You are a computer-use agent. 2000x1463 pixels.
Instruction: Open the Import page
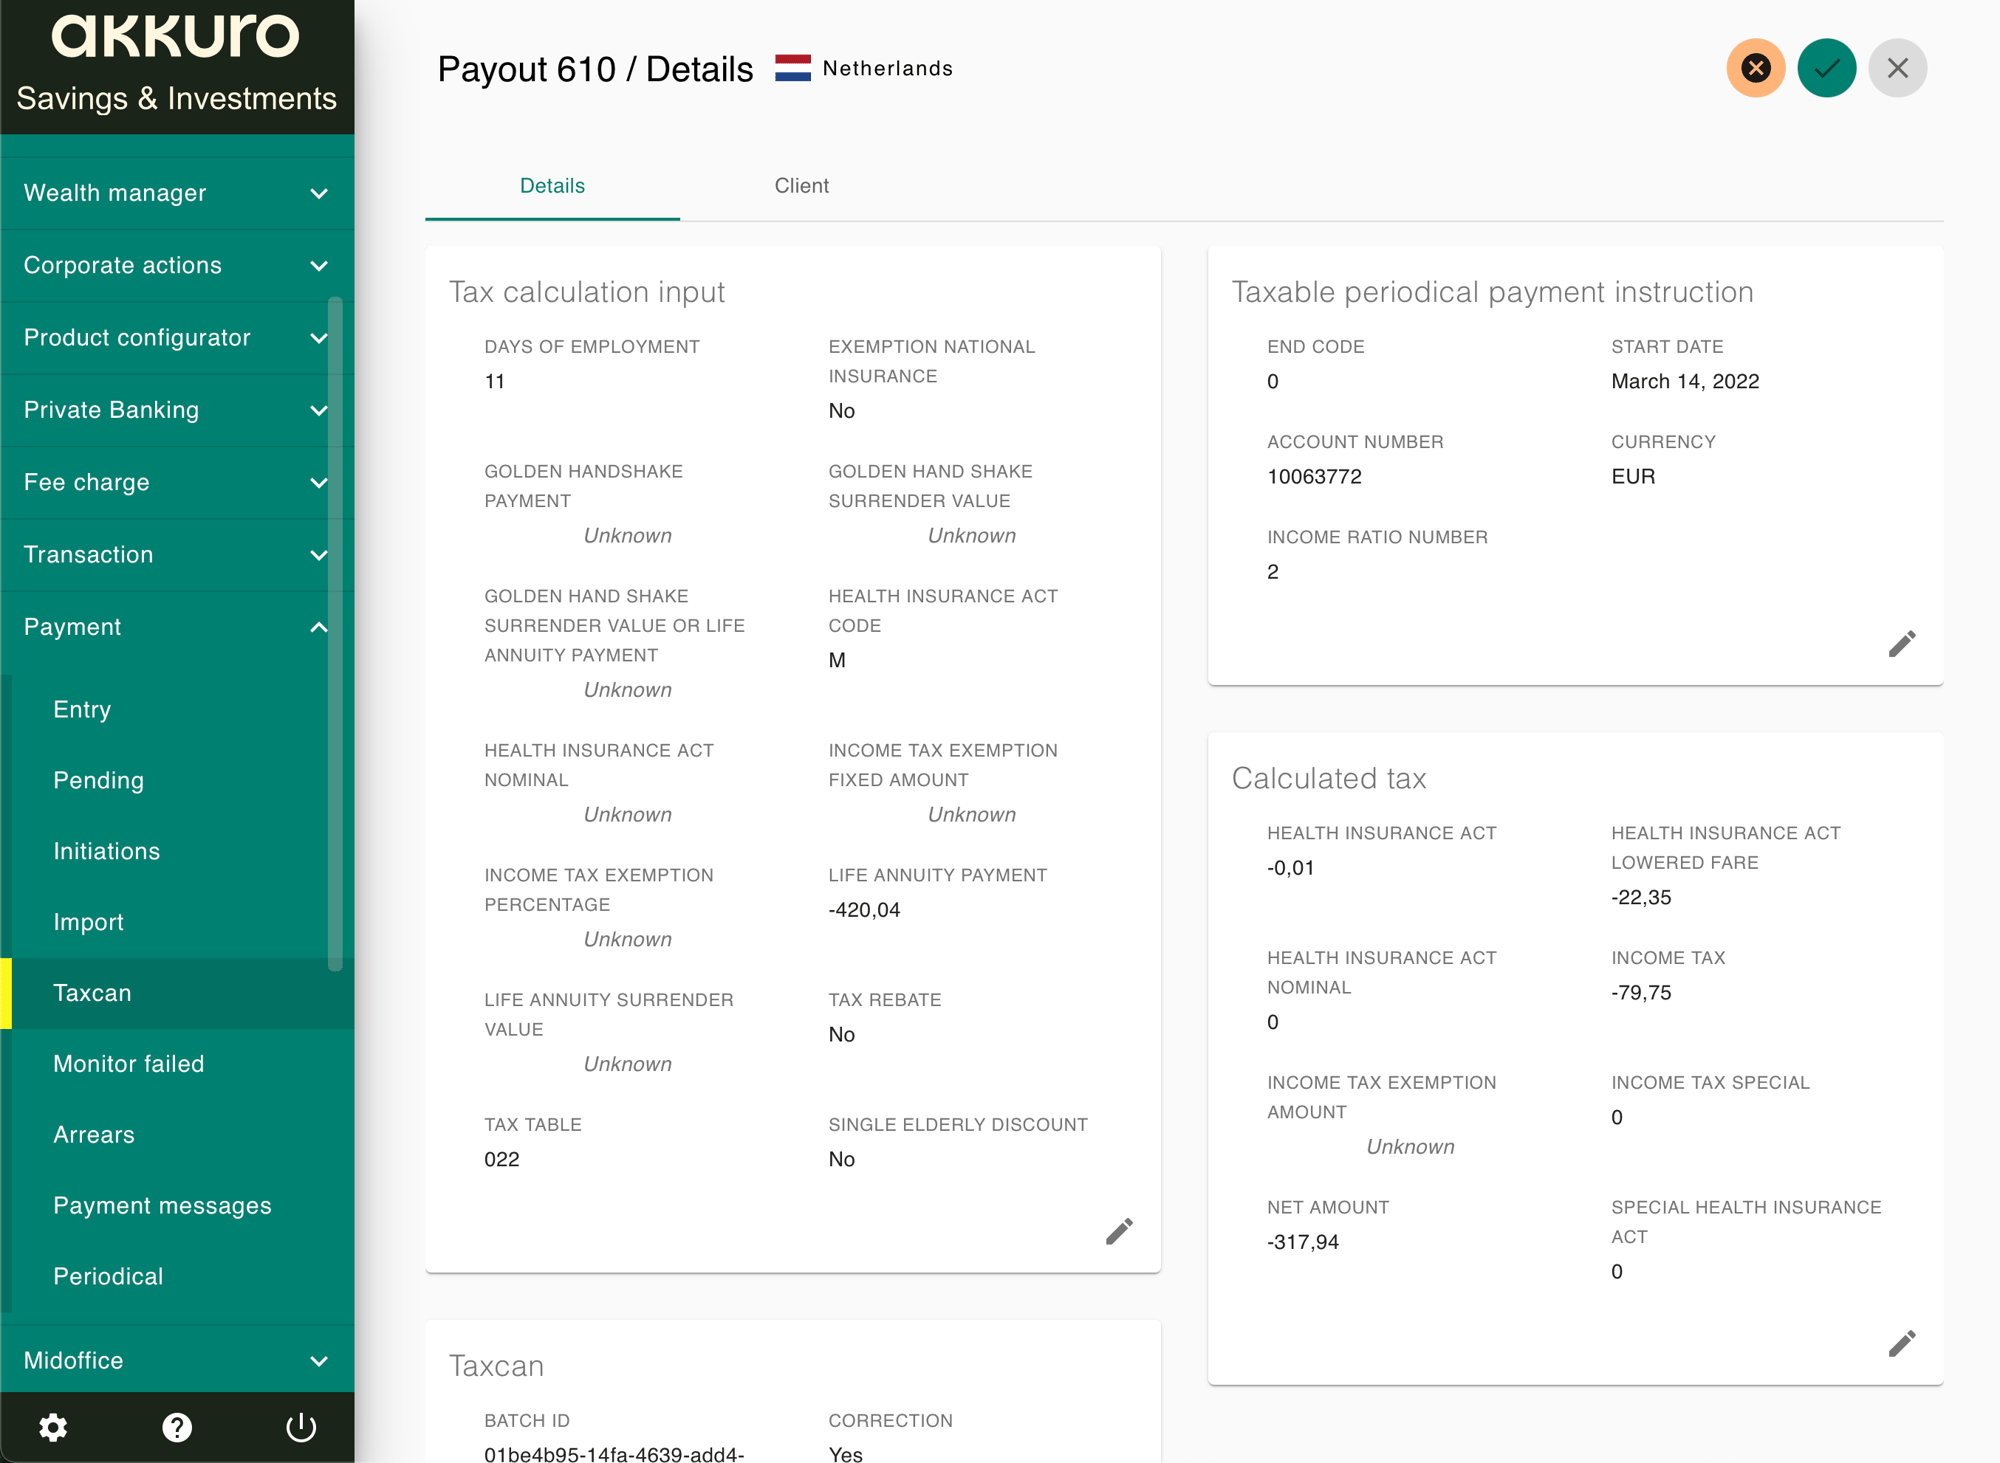pos(177,922)
